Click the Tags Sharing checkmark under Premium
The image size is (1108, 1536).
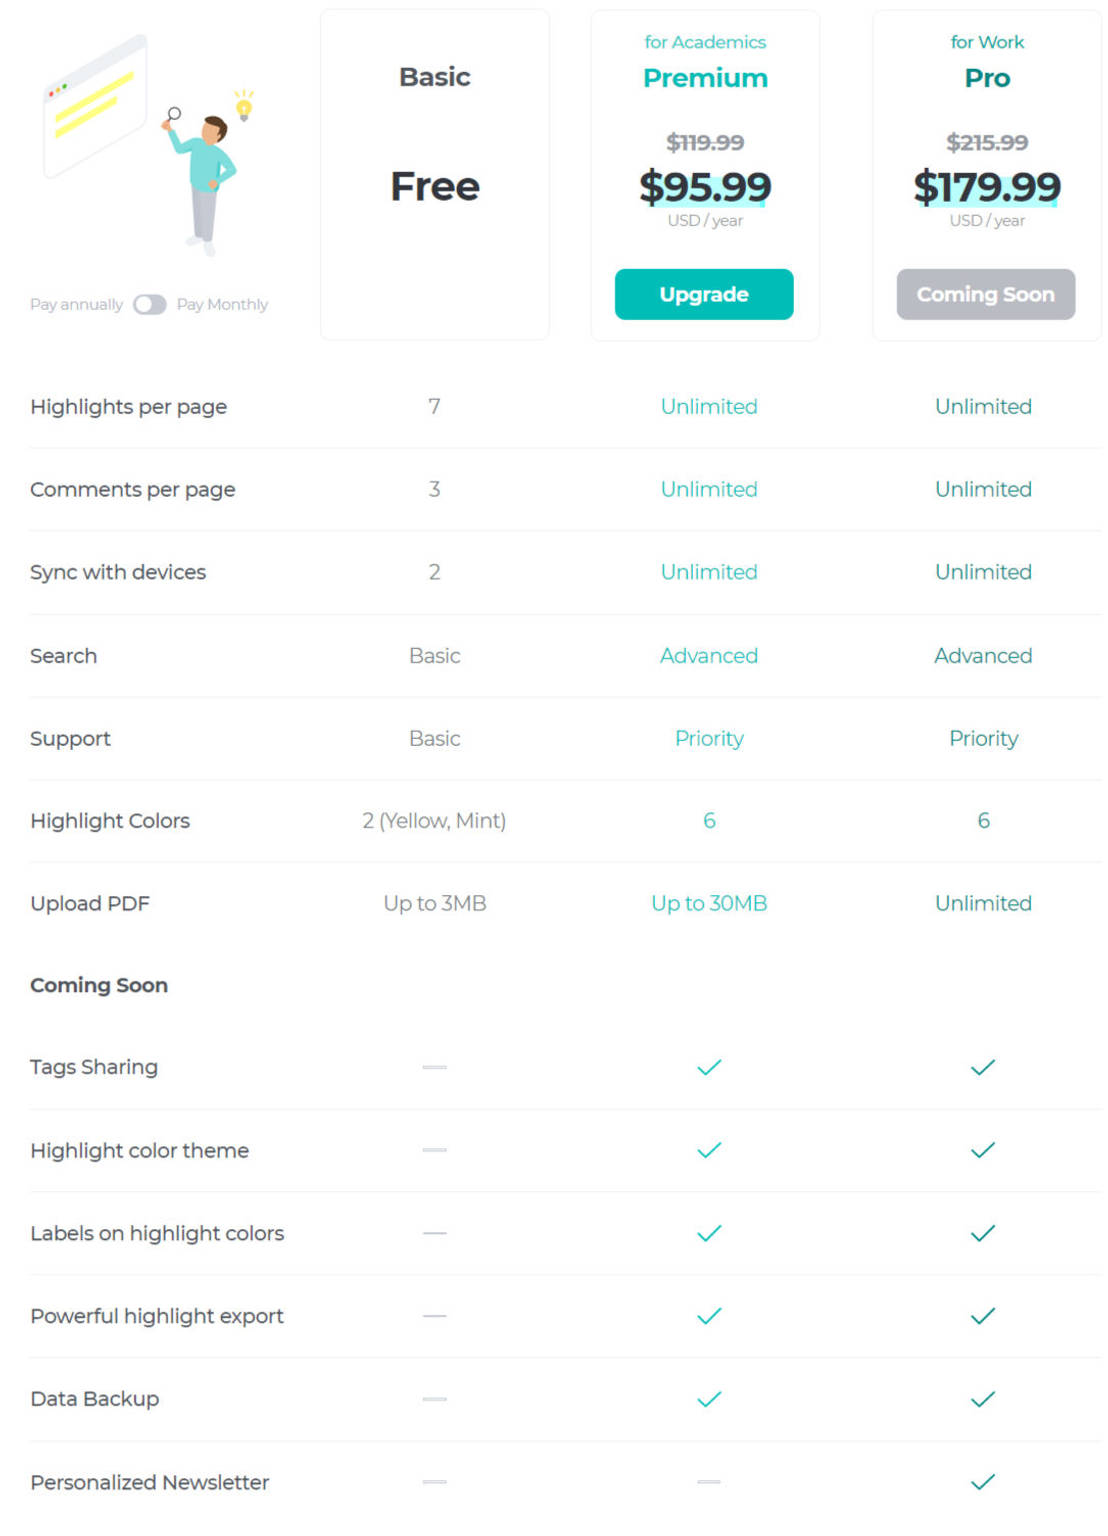(709, 1066)
